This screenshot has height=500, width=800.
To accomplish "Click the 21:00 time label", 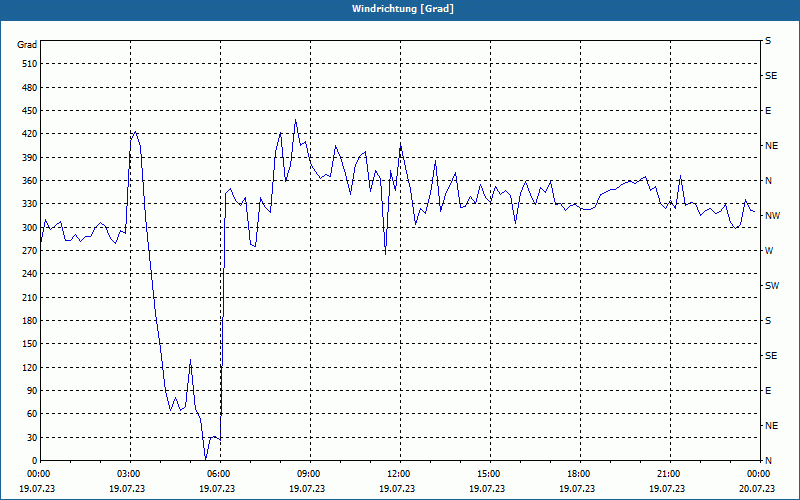I will tap(667, 474).
